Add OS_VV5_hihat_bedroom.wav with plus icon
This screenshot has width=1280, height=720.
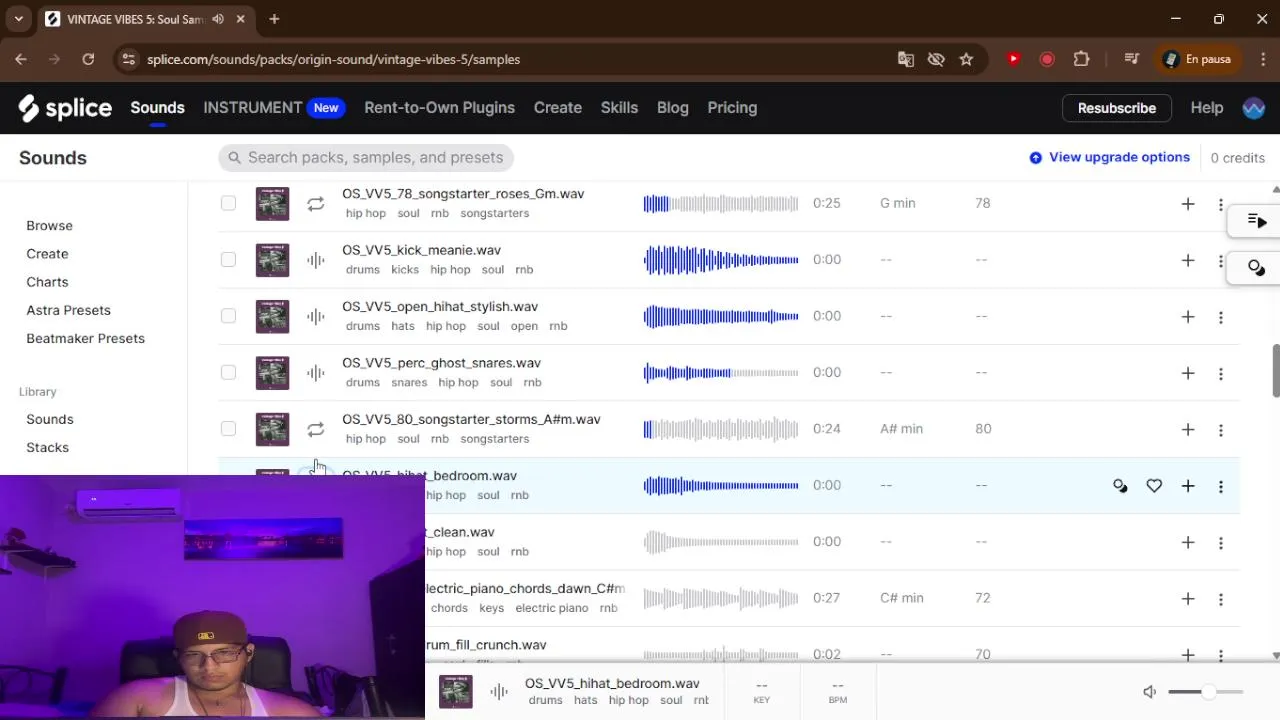click(x=1188, y=486)
